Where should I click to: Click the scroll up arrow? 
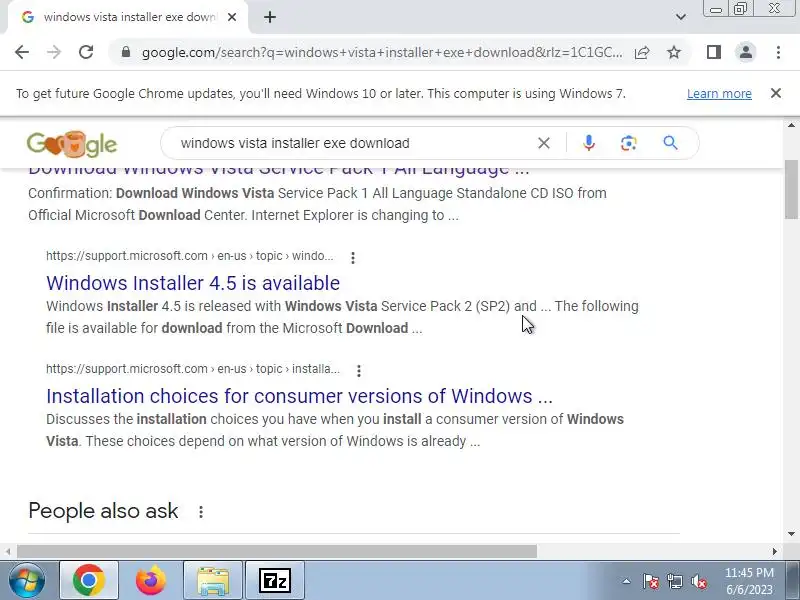tap(791, 125)
